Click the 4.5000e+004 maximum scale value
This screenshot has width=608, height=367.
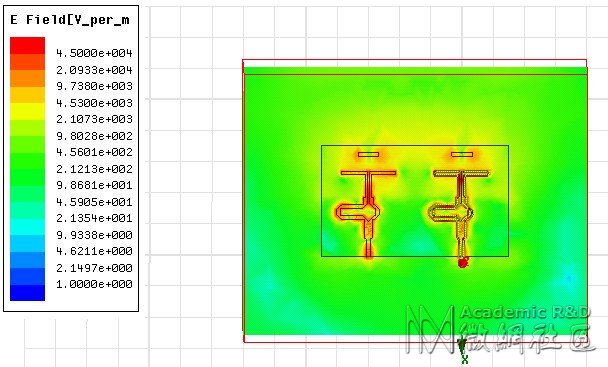[94, 53]
